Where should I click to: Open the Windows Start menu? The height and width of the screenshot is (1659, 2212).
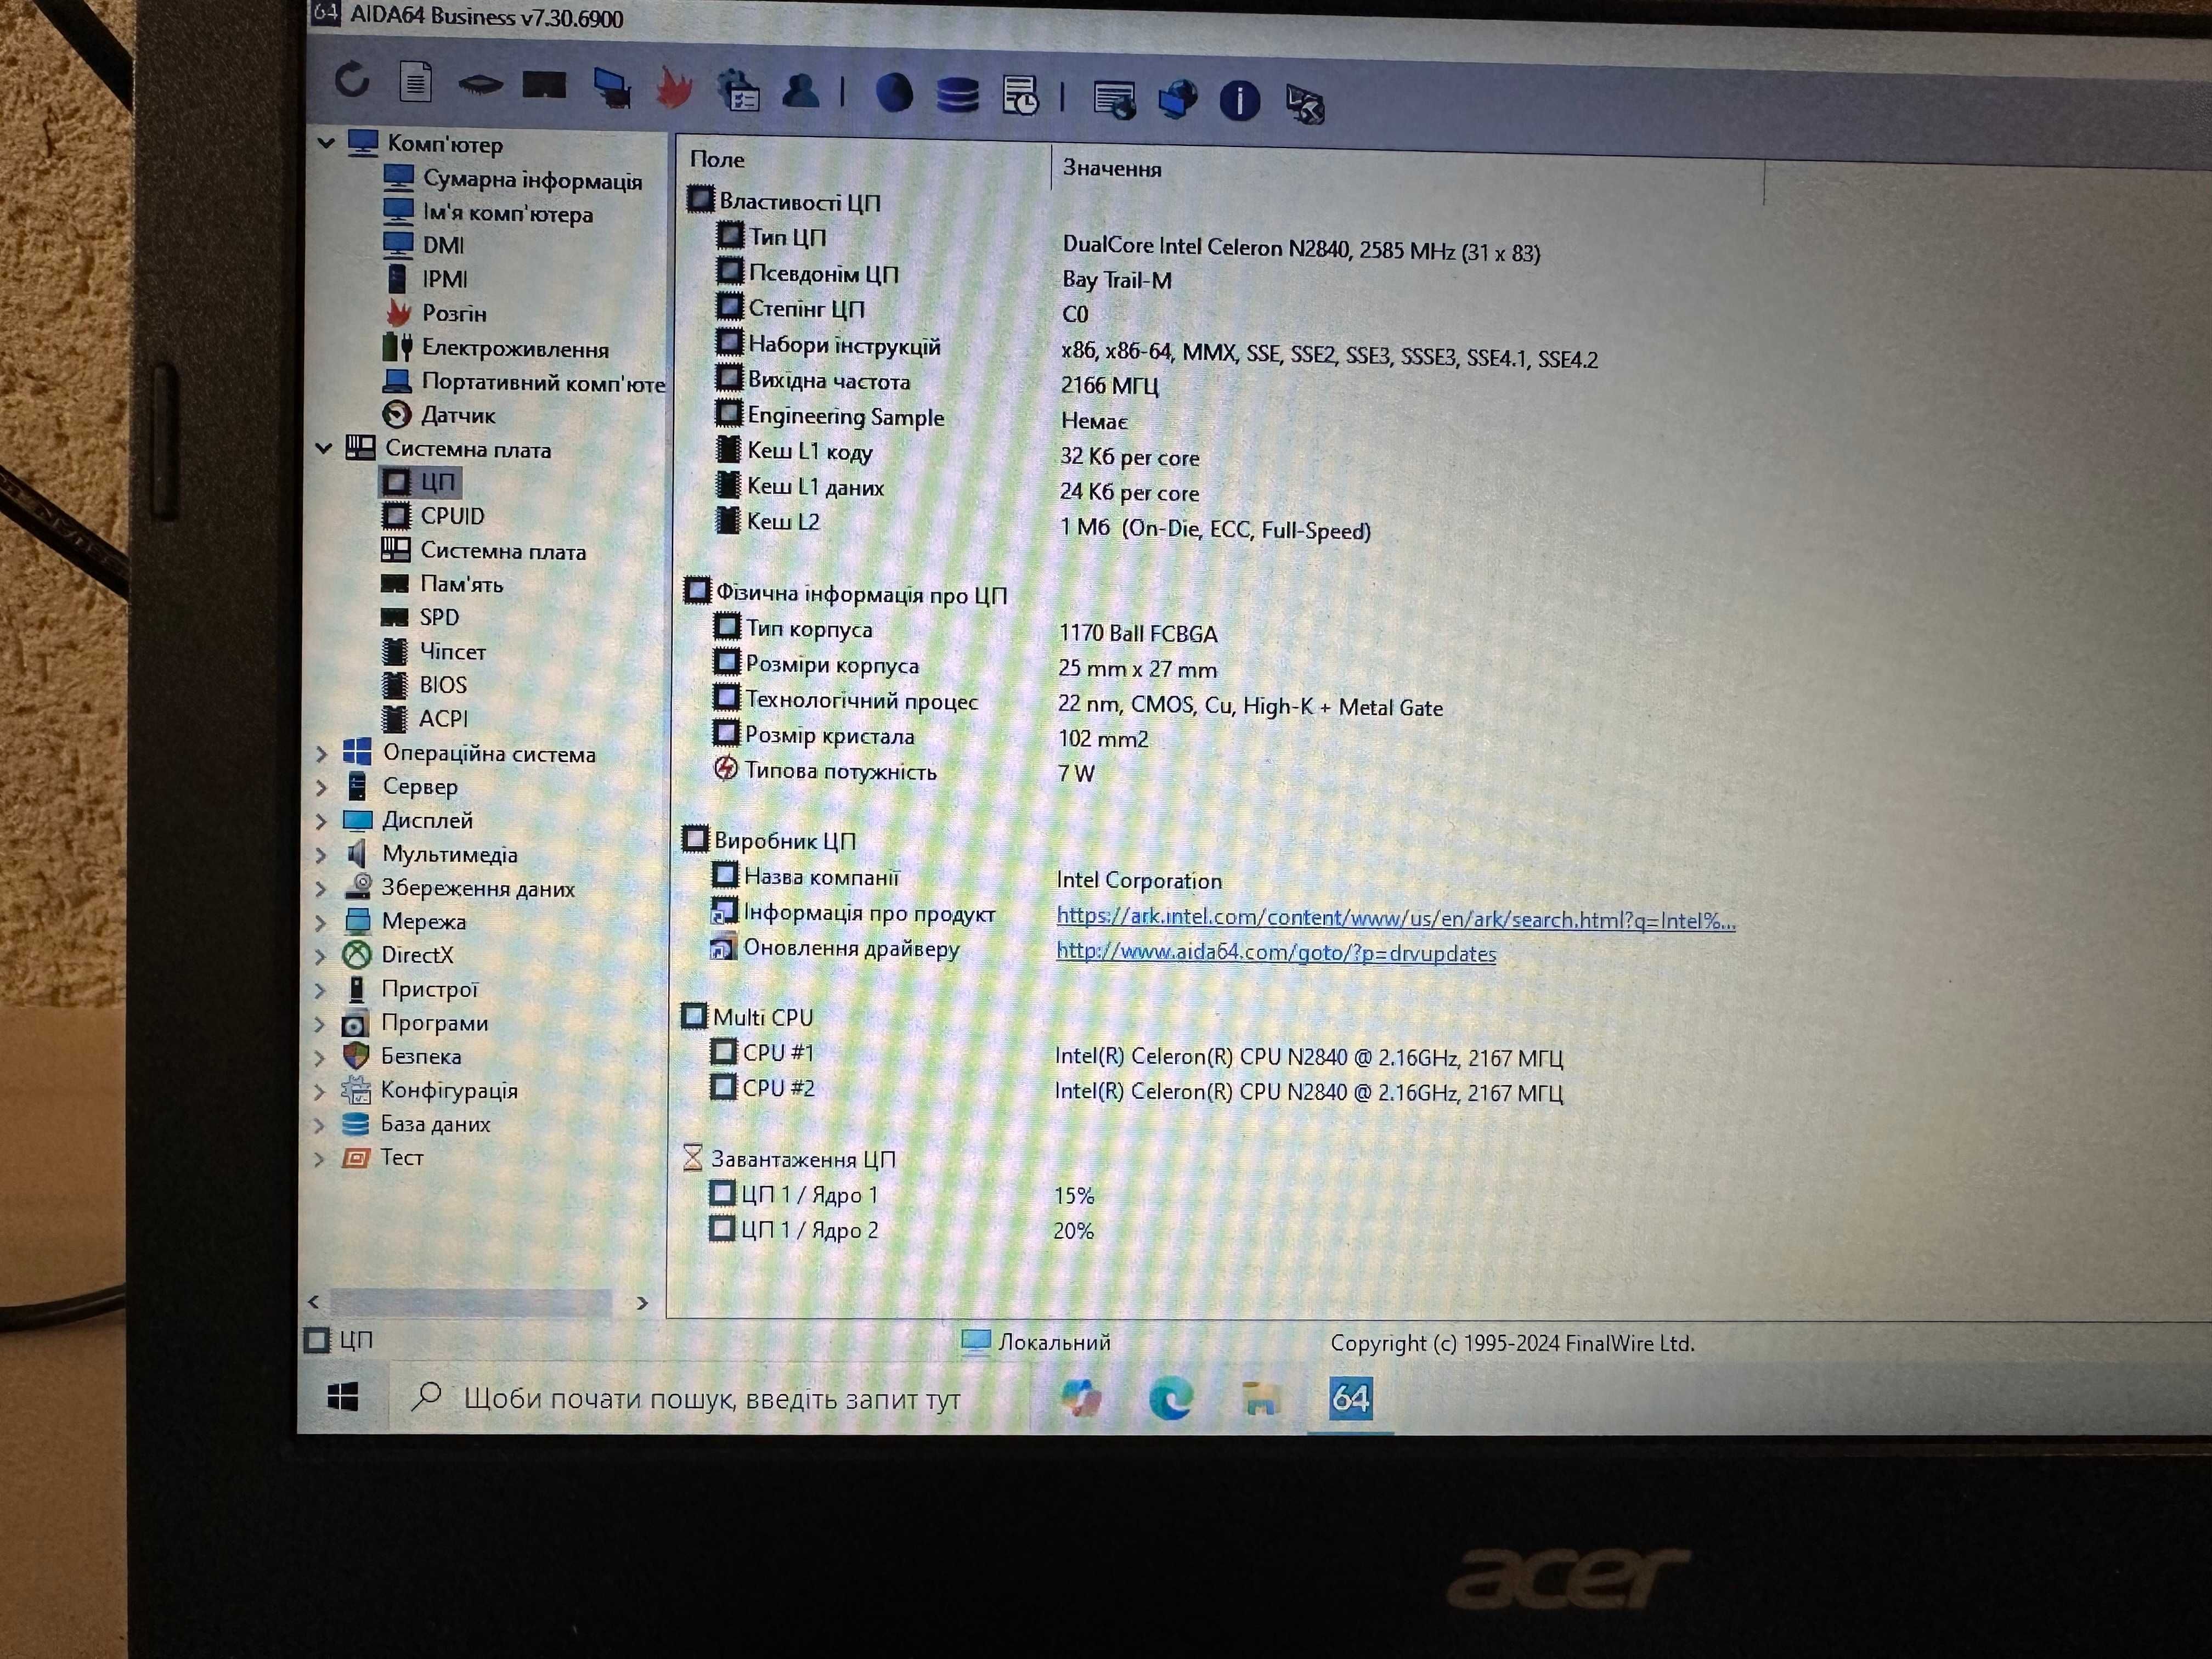[342, 1397]
